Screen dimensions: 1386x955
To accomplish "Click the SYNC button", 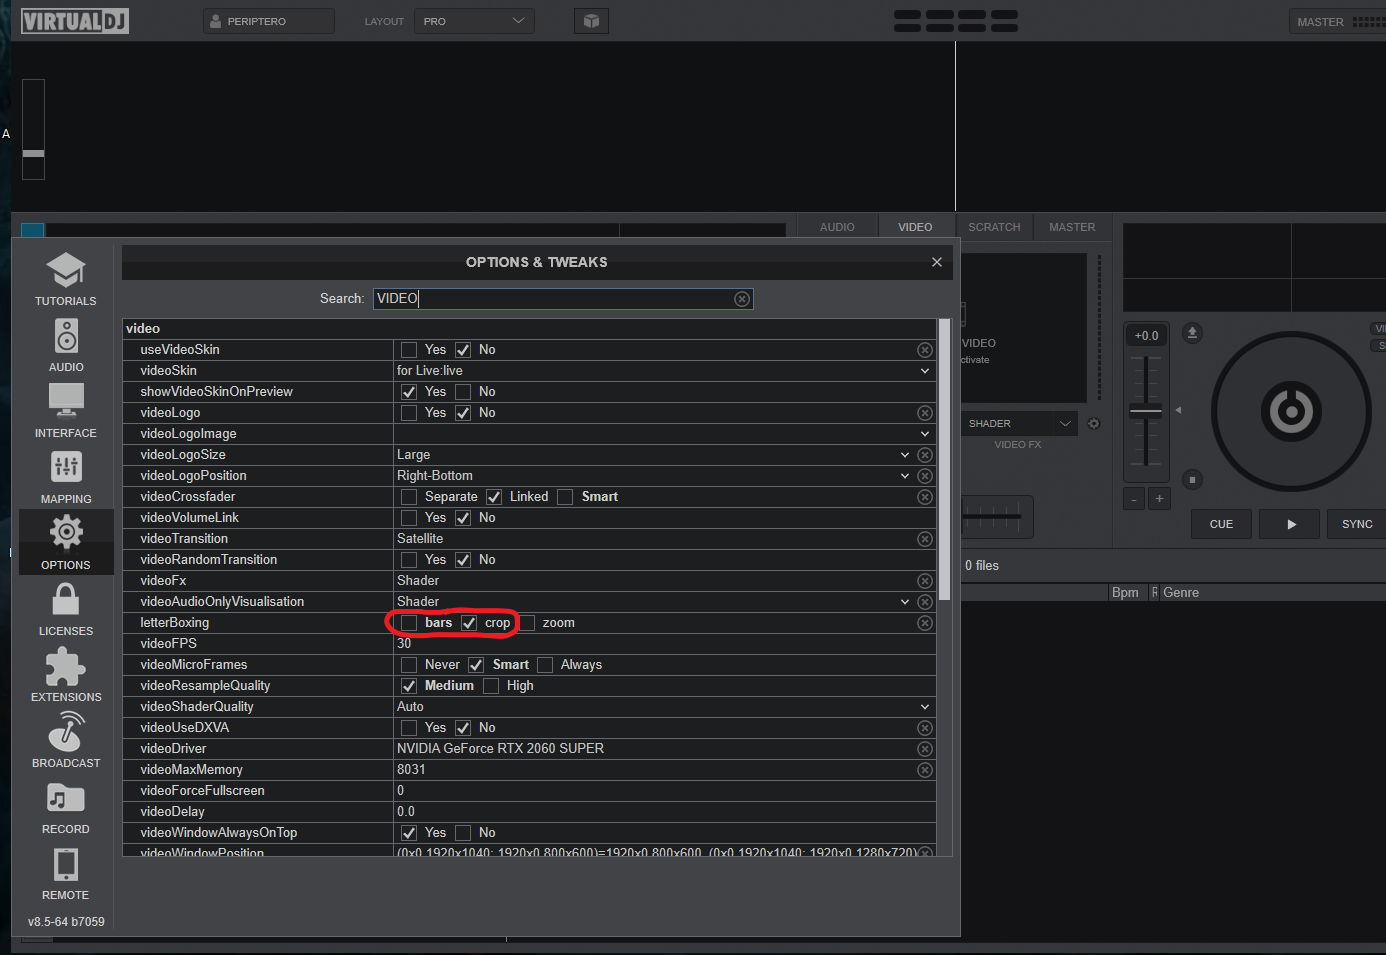I will pos(1357,524).
